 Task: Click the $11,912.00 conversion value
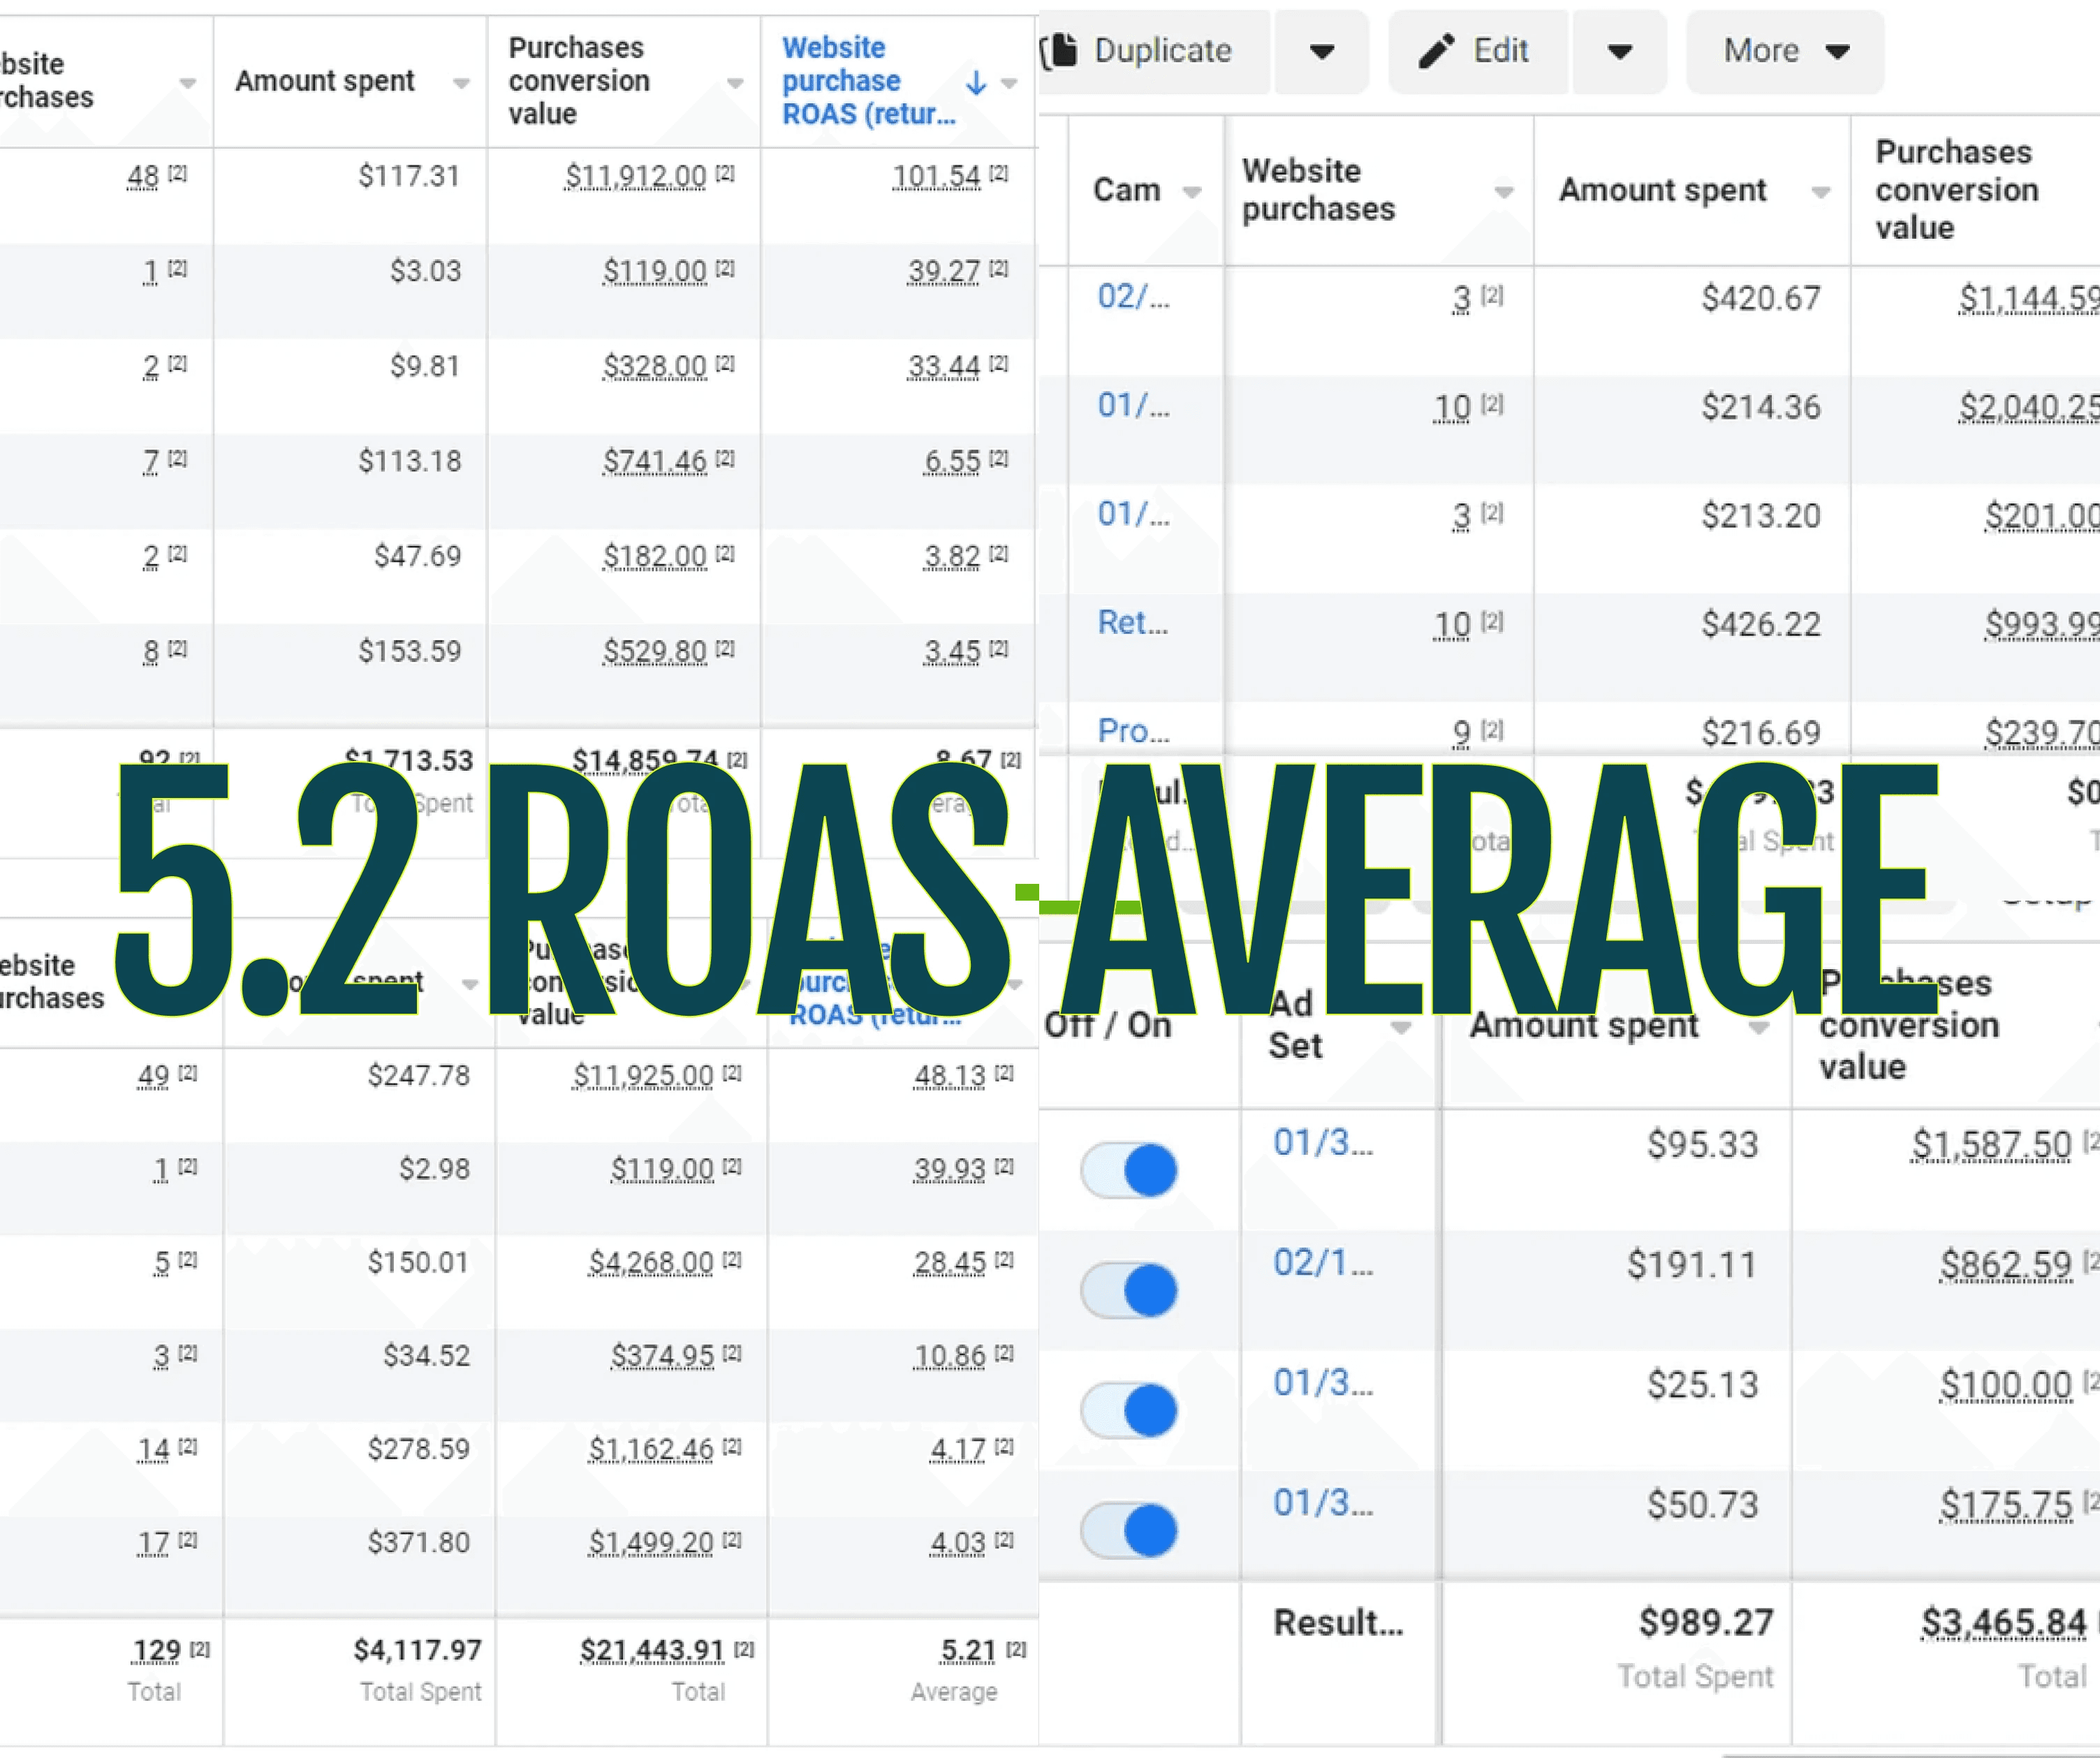point(636,176)
